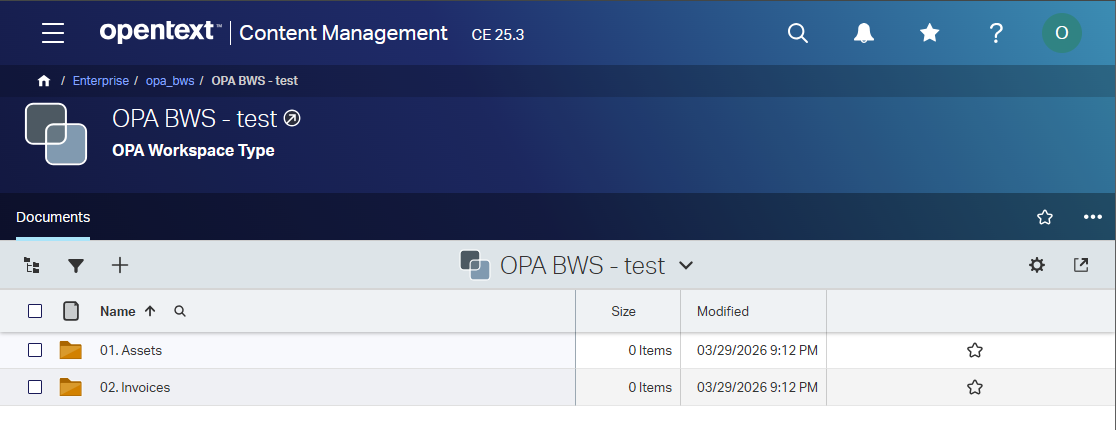Check the 01. Assets row checkbox
This screenshot has width=1116, height=430.
tap(35, 350)
